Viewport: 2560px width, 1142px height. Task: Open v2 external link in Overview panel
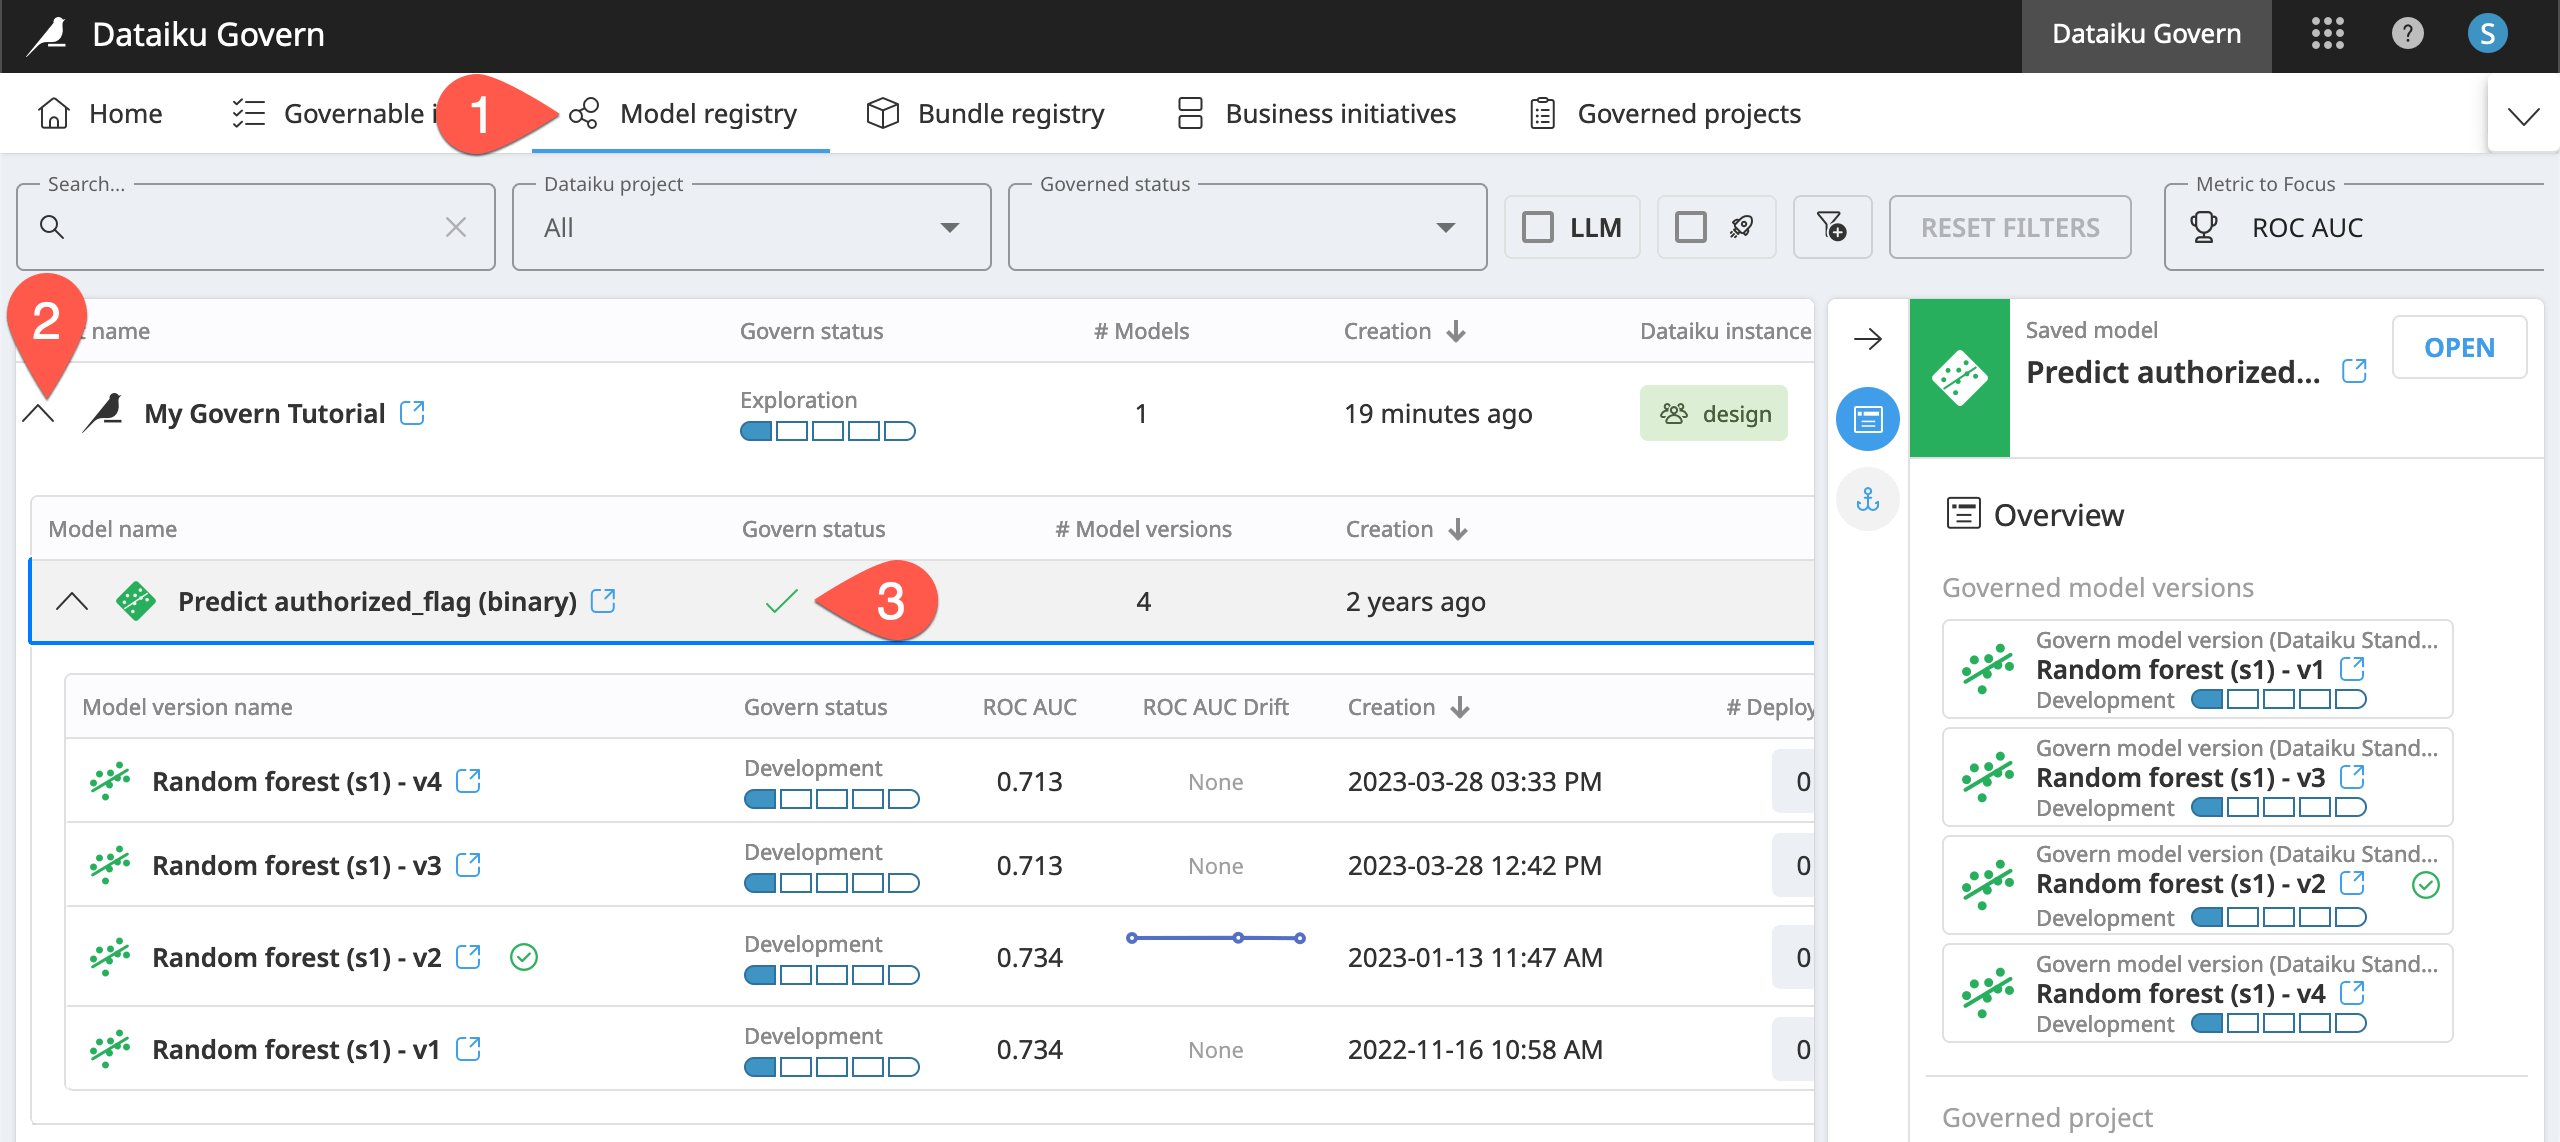coord(2352,882)
